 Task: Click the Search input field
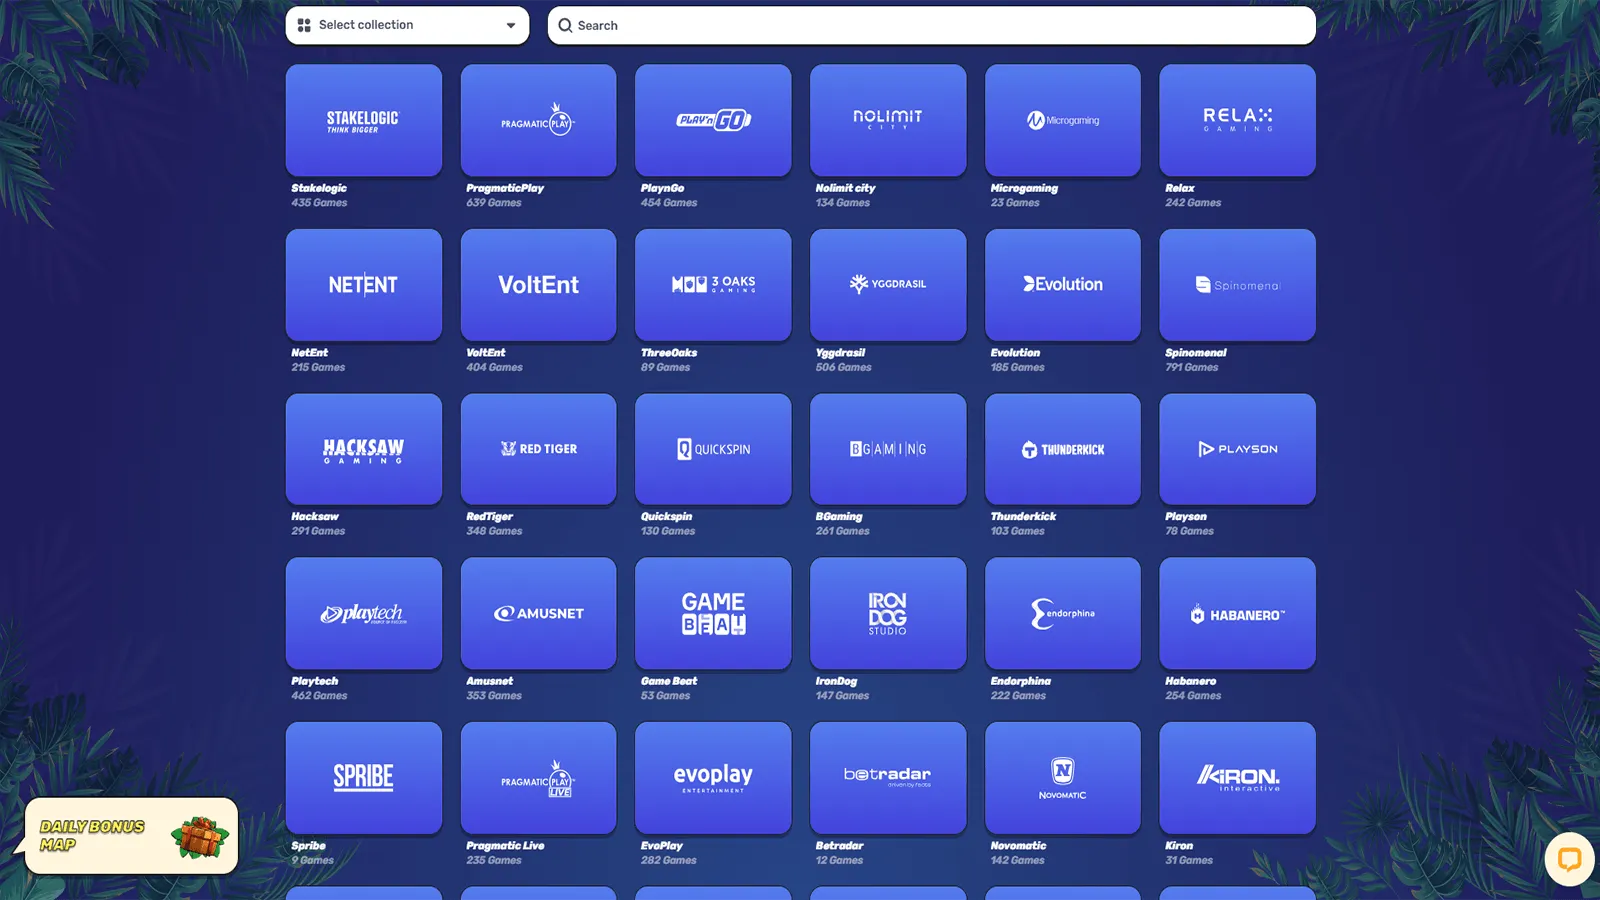931,25
